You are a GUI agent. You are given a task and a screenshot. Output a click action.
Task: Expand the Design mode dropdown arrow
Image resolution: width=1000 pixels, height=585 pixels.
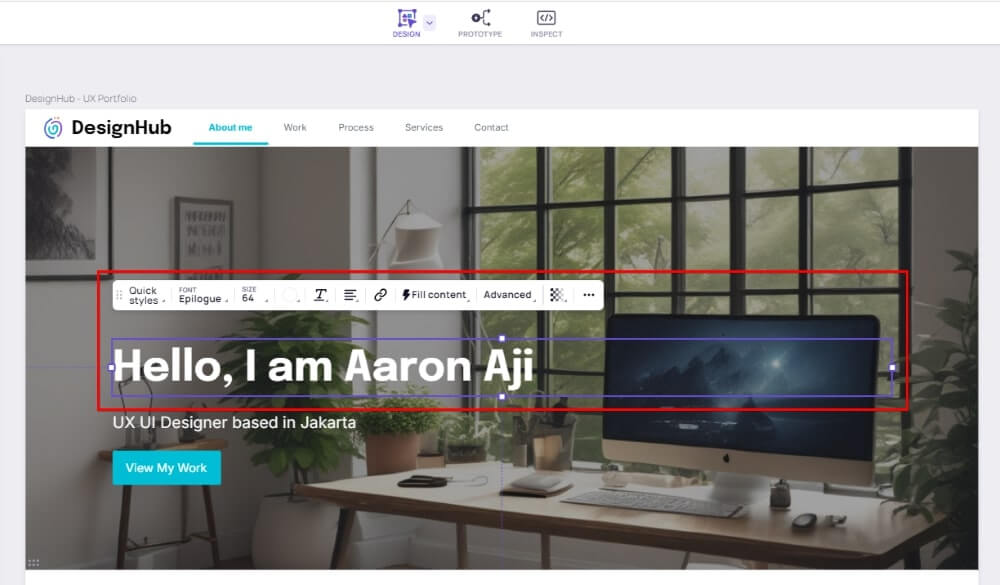point(430,22)
